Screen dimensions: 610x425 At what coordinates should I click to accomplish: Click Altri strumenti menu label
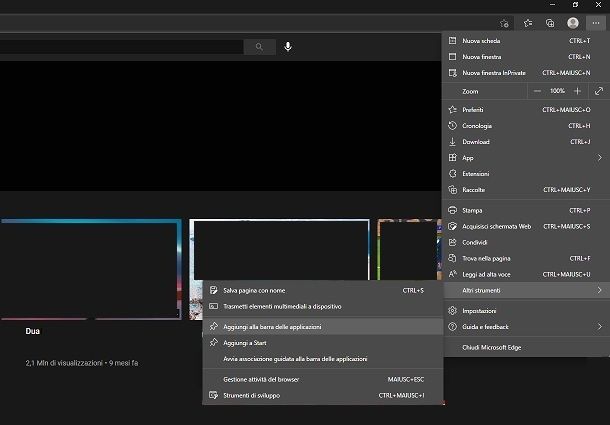[x=481, y=290]
